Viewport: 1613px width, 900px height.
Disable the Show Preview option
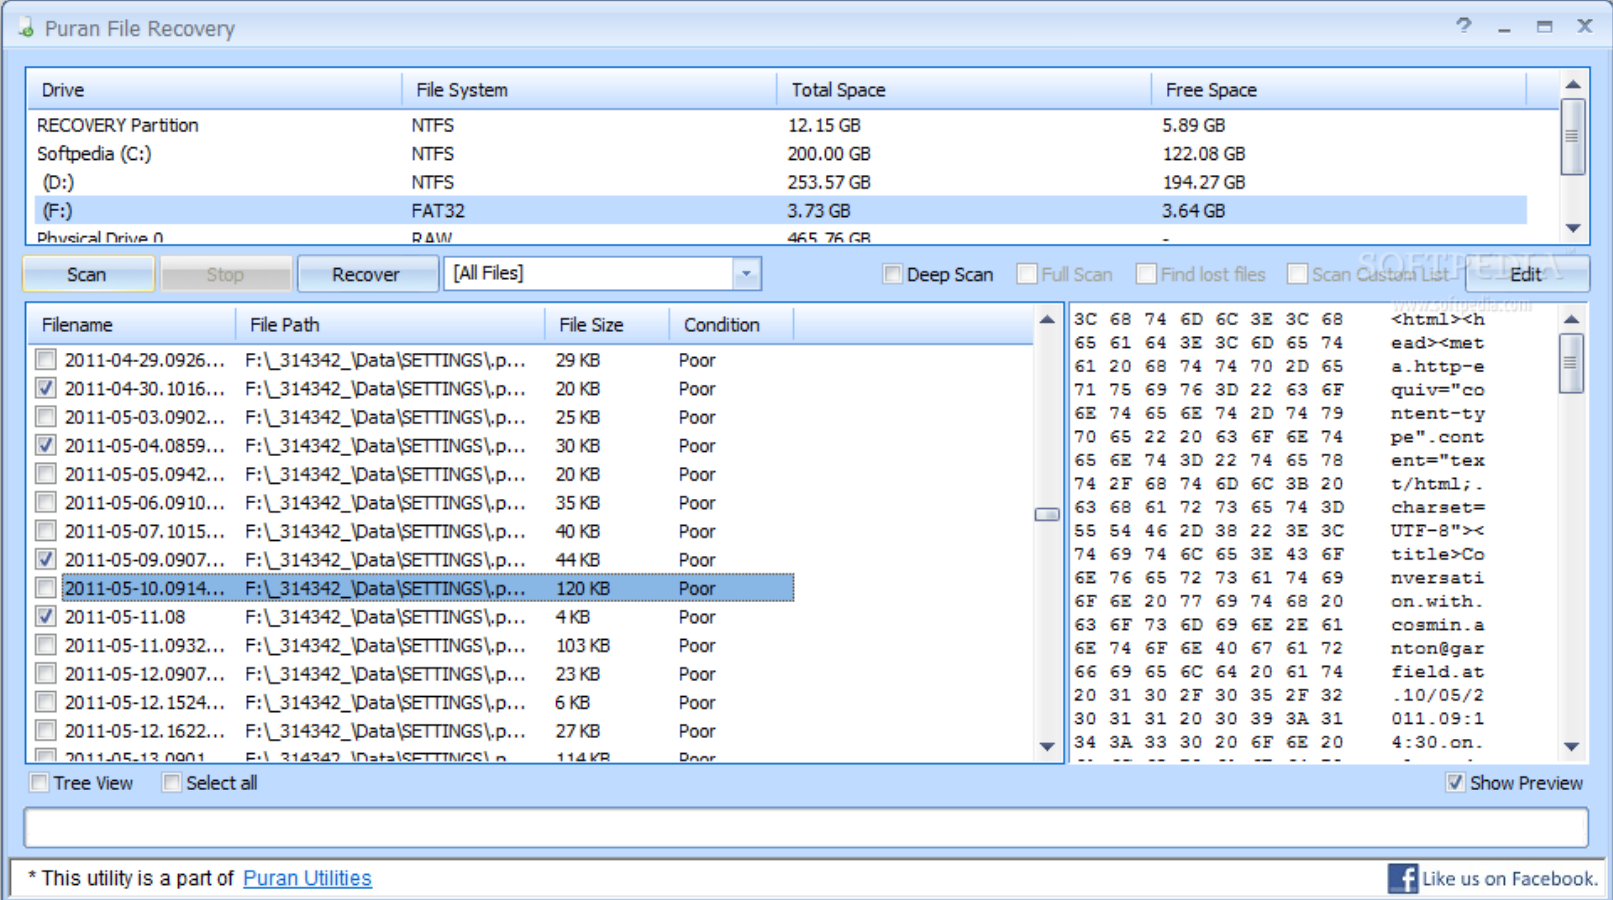(1456, 783)
